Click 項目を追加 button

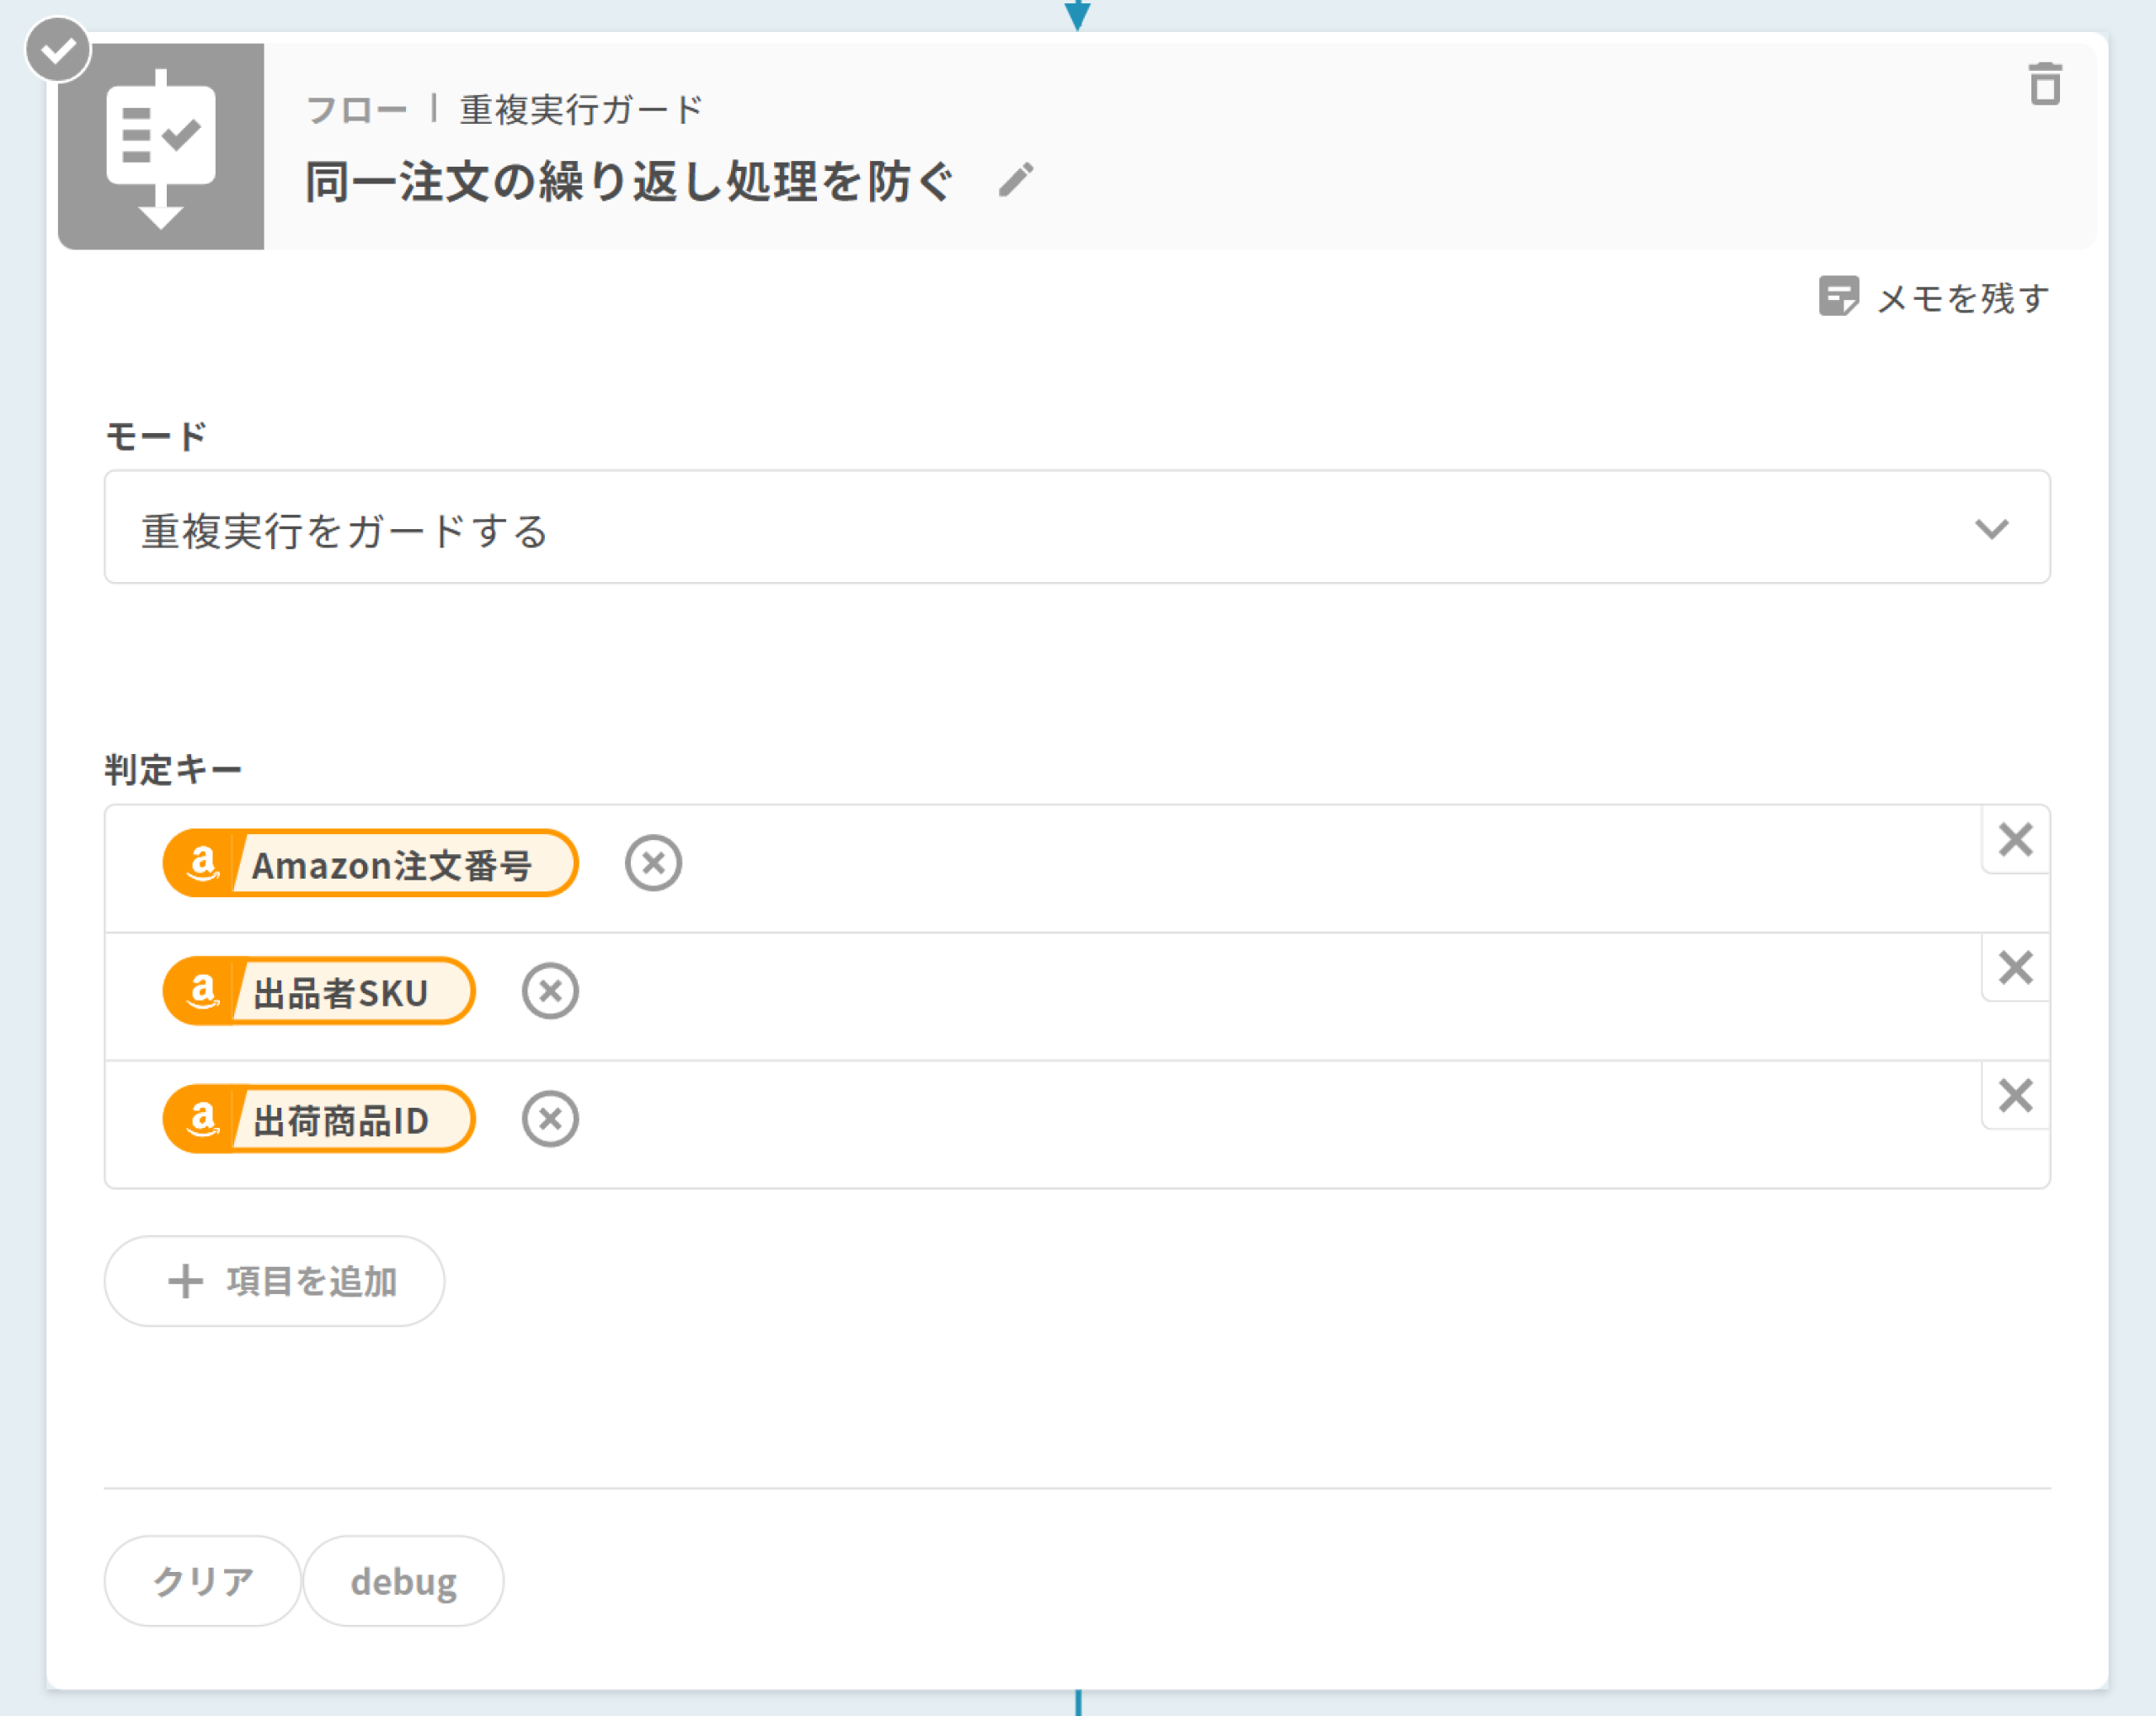274,1281
